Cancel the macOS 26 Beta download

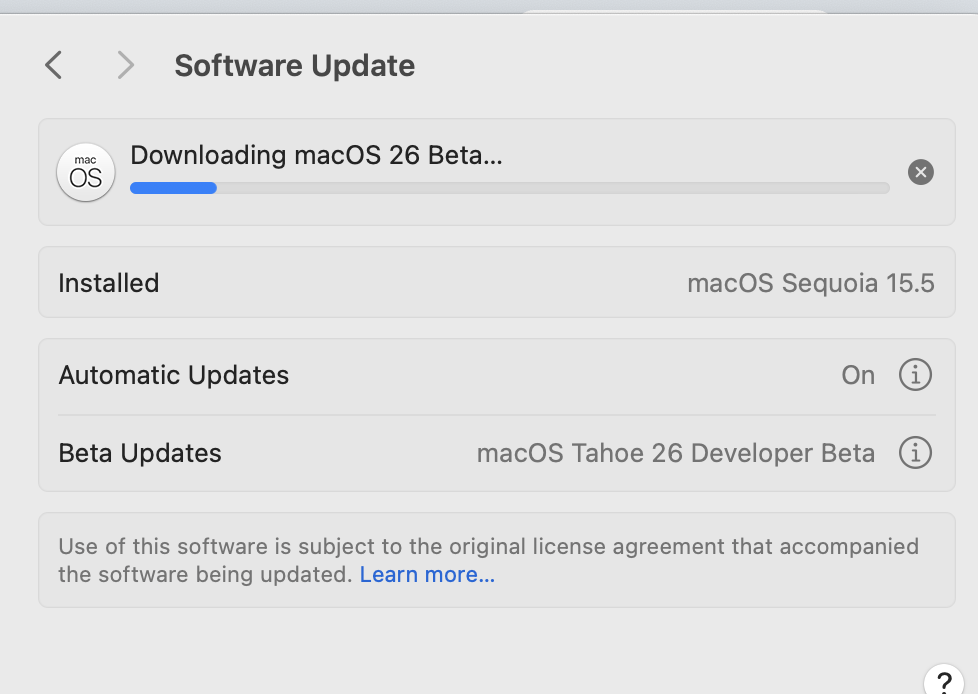920,172
